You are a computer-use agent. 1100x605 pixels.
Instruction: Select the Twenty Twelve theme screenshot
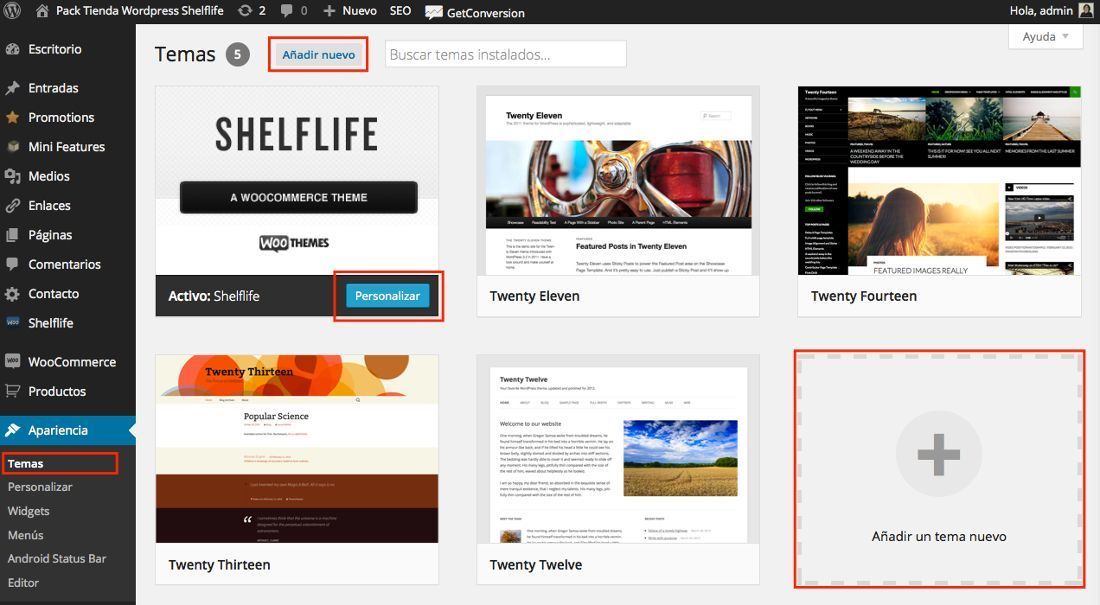pos(618,449)
